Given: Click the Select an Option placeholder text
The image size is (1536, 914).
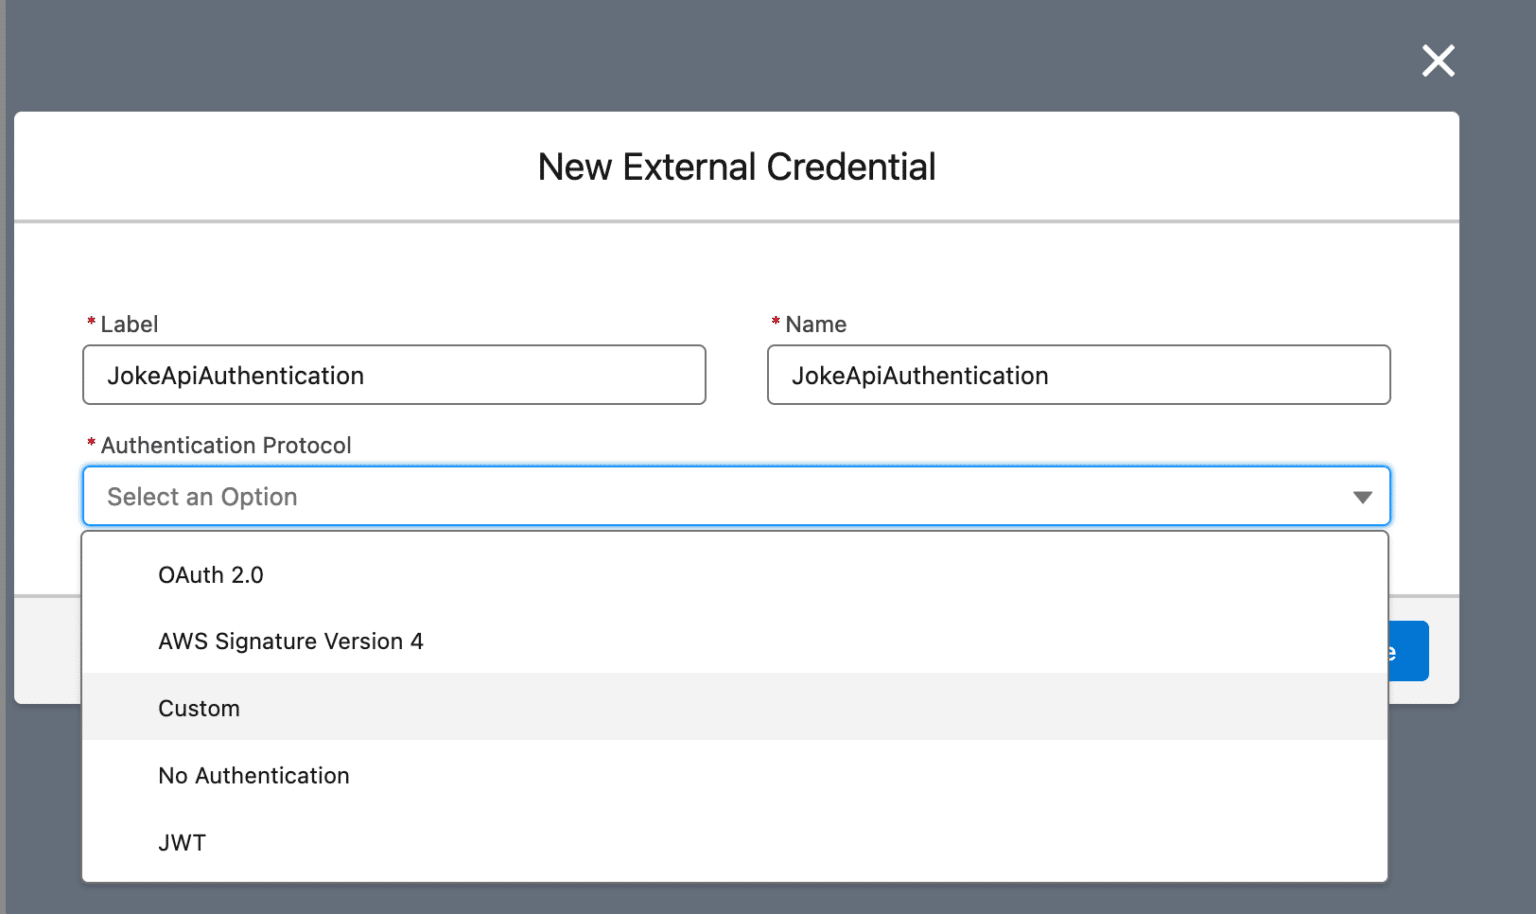Looking at the screenshot, I should (200, 496).
